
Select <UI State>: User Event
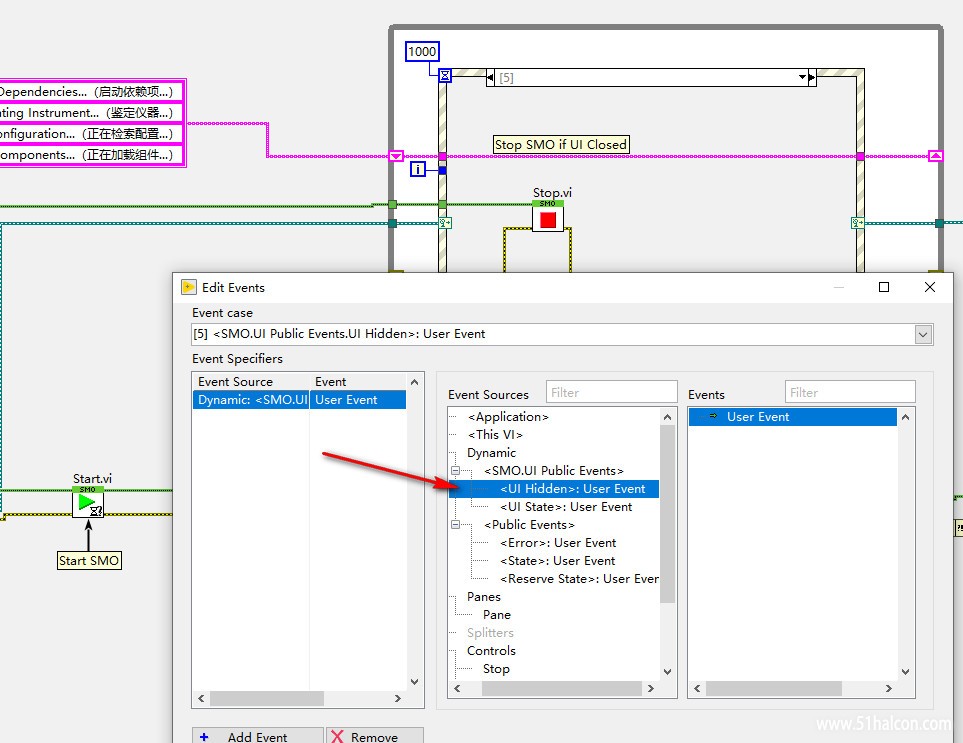point(566,507)
